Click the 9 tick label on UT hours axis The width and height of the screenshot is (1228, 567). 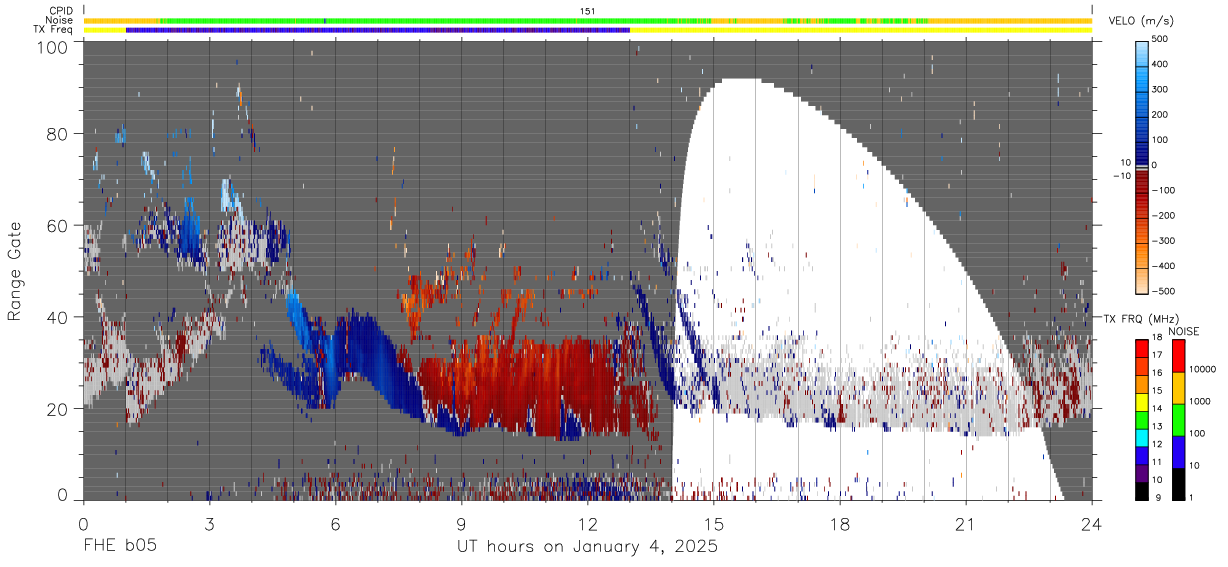coord(461,524)
